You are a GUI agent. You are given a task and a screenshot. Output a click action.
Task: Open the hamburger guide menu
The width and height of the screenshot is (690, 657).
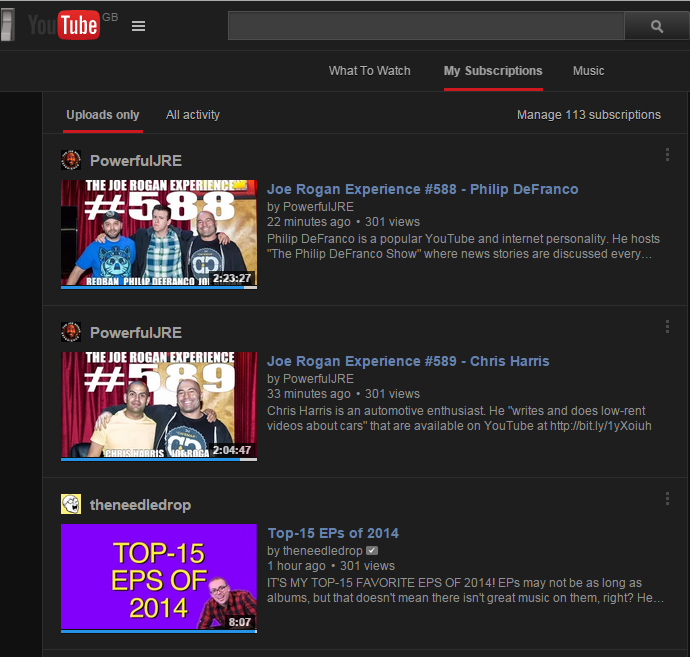click(138, 26)
